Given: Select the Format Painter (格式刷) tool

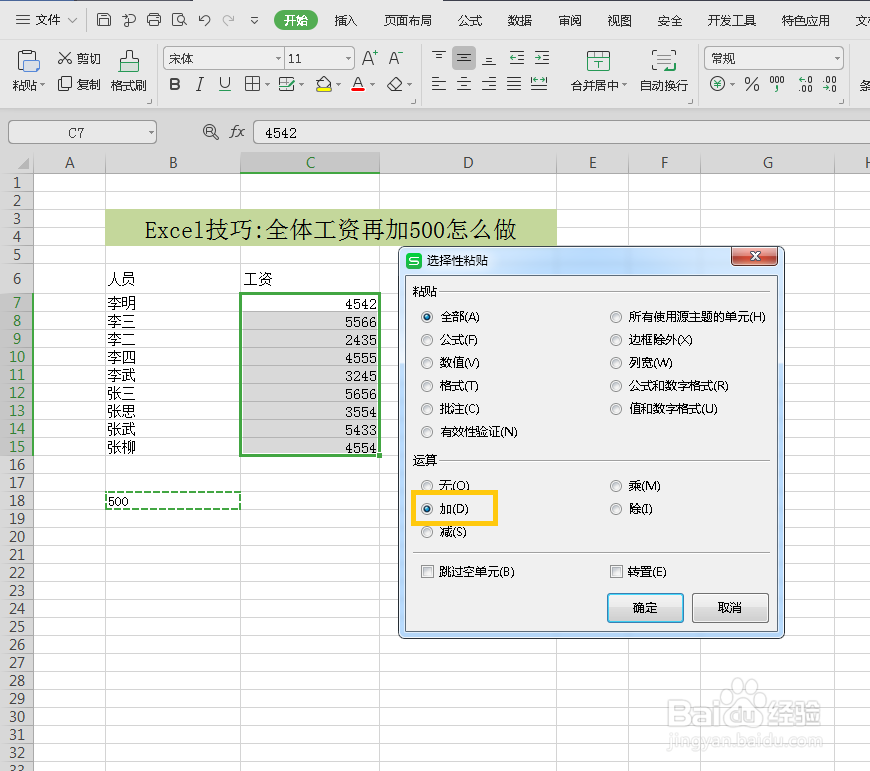Looking at the screenshot, I should [127, 72].
